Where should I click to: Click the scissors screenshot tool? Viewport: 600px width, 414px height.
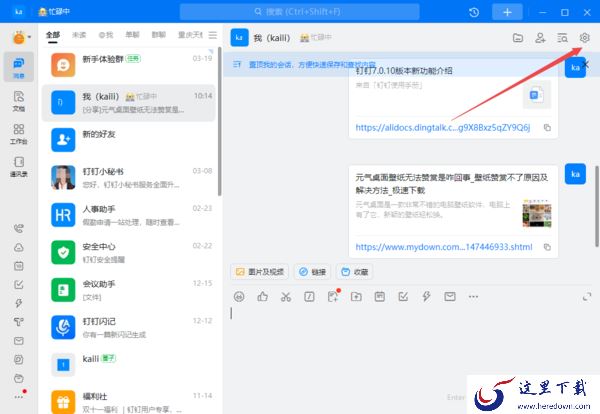coord(286,297)
